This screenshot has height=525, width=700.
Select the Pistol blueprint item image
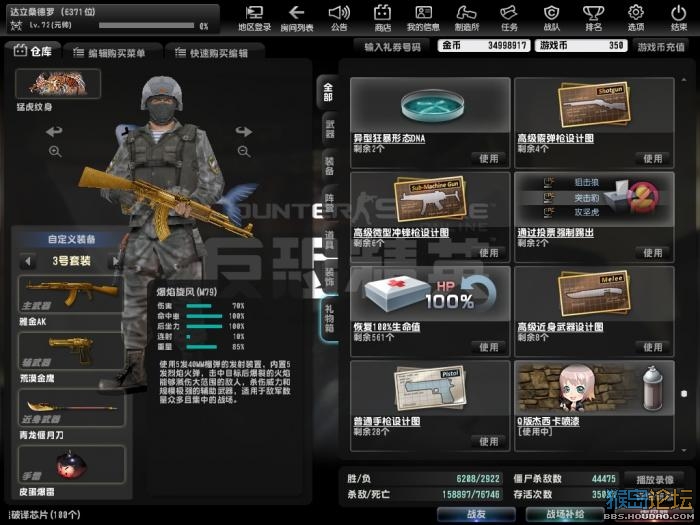(x=430, y=388)
